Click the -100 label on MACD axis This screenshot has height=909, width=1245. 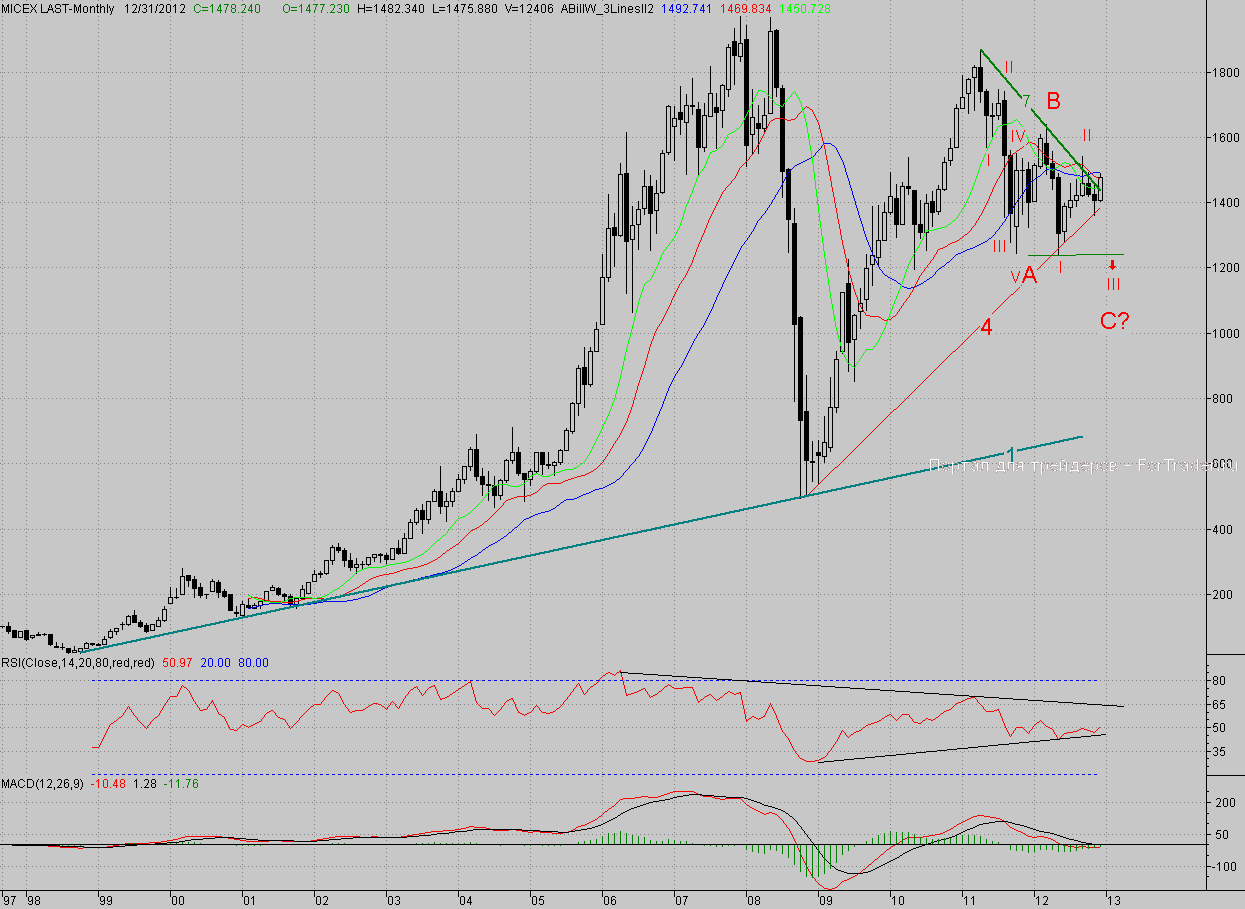[x=1225, y=867]
